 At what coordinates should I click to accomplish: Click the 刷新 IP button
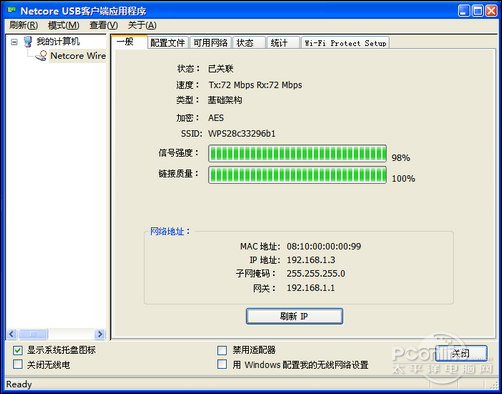click(294, 316)
